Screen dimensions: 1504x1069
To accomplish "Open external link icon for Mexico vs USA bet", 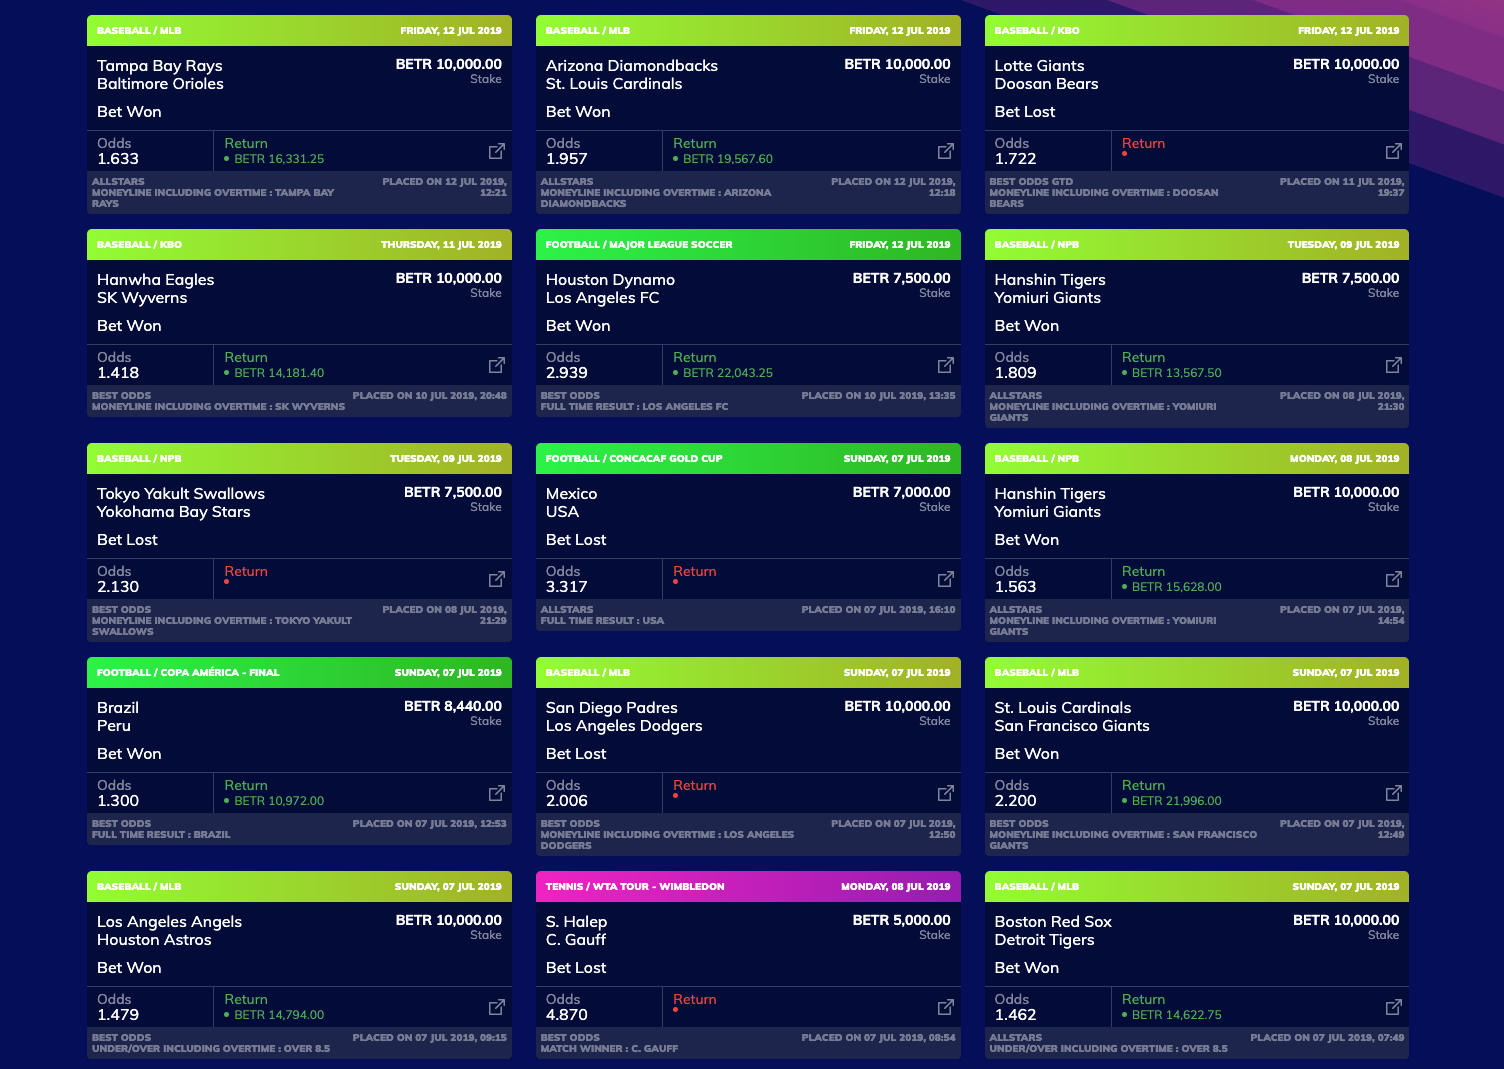I will (946, 579).
